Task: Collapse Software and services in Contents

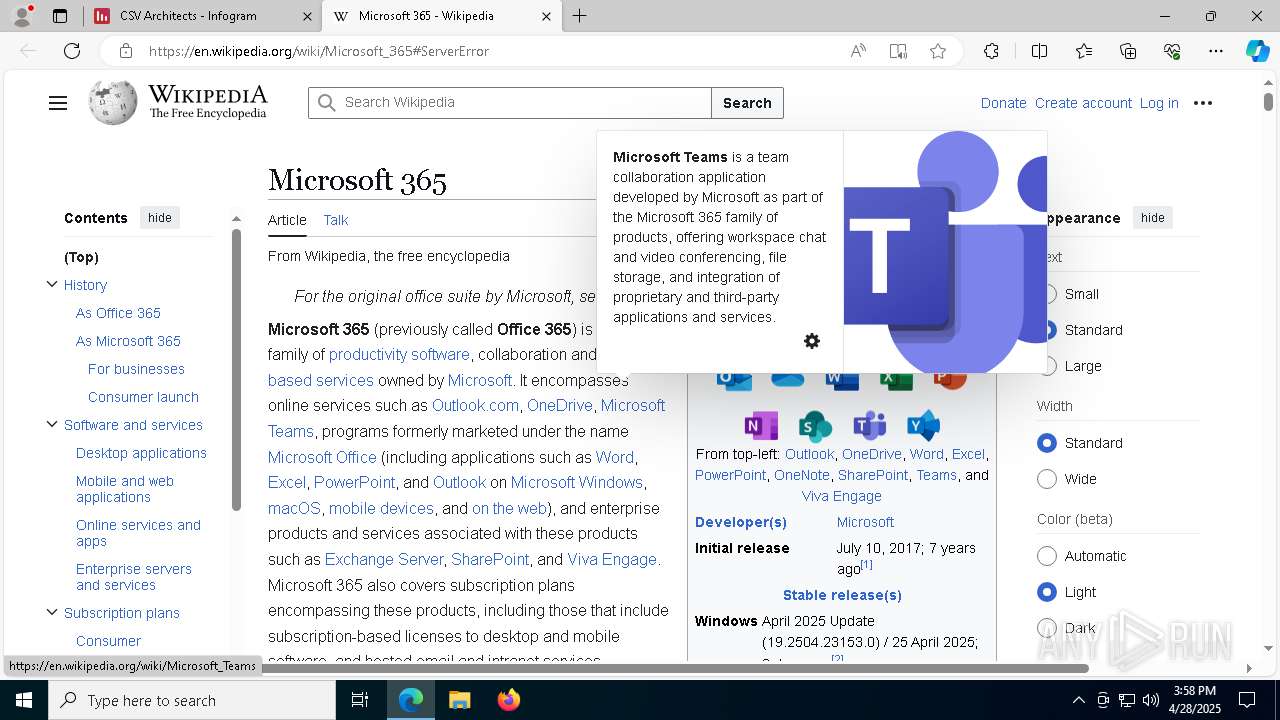Action: tap(52, 424)
